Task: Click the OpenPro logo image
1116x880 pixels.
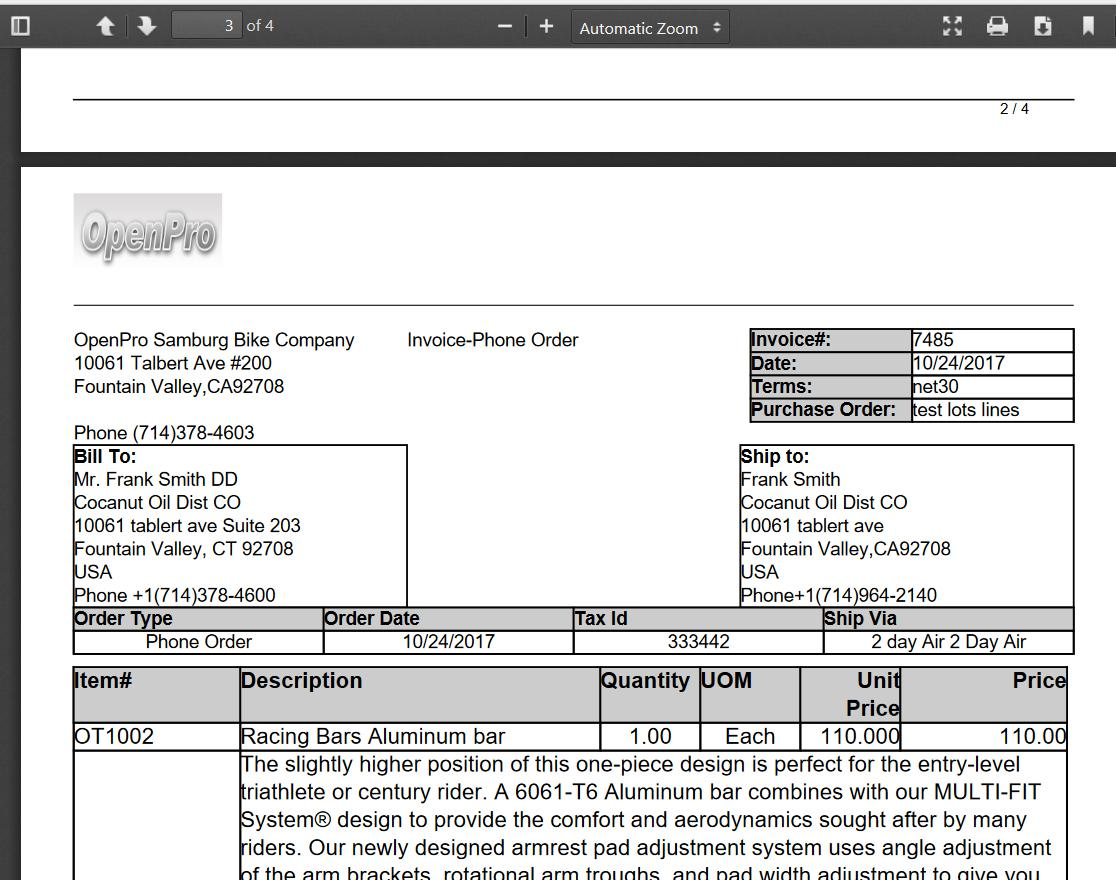Action: point(148,232)
